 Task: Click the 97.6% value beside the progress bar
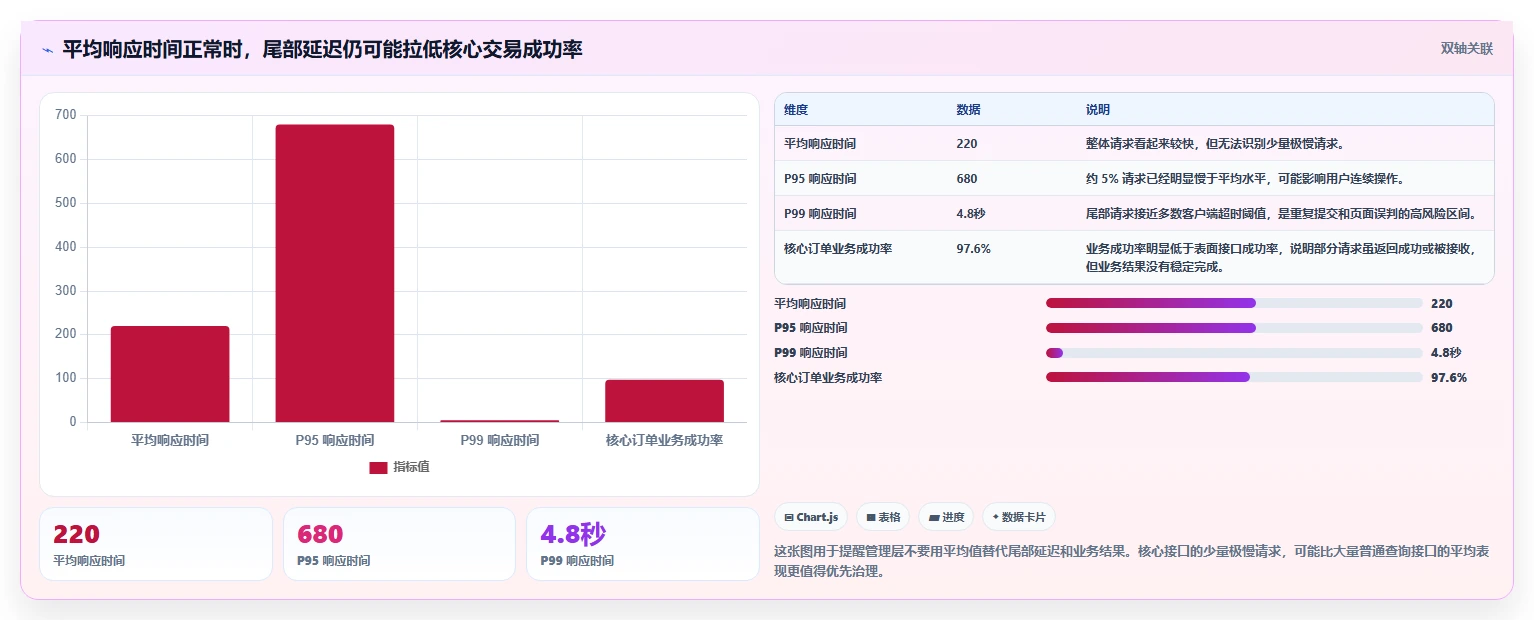pos(1449,377)
